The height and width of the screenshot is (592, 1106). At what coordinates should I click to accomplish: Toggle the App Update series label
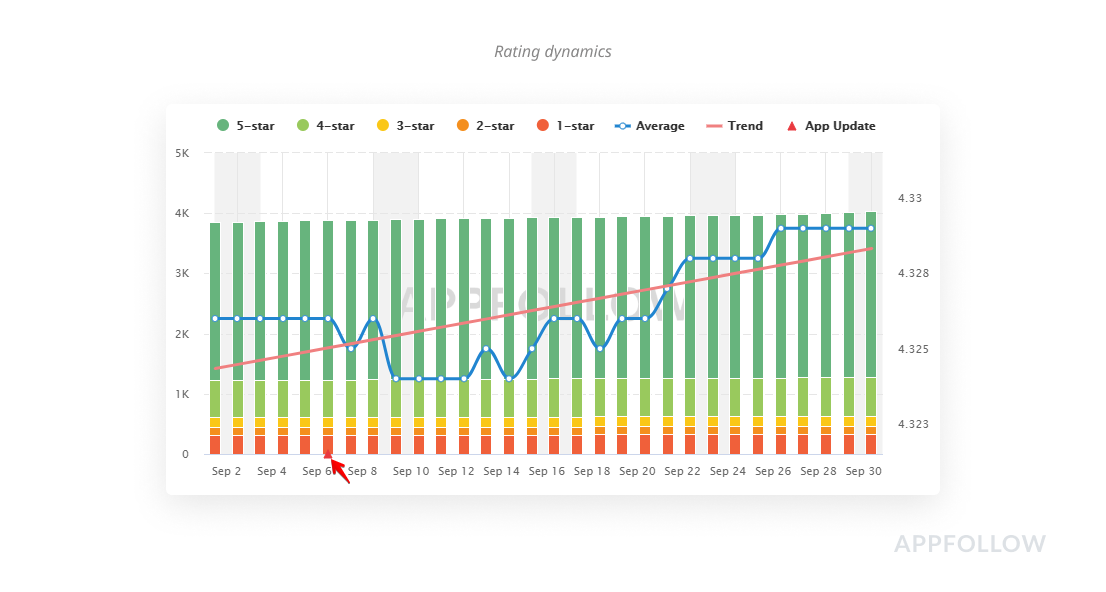(x=840, y=126)
